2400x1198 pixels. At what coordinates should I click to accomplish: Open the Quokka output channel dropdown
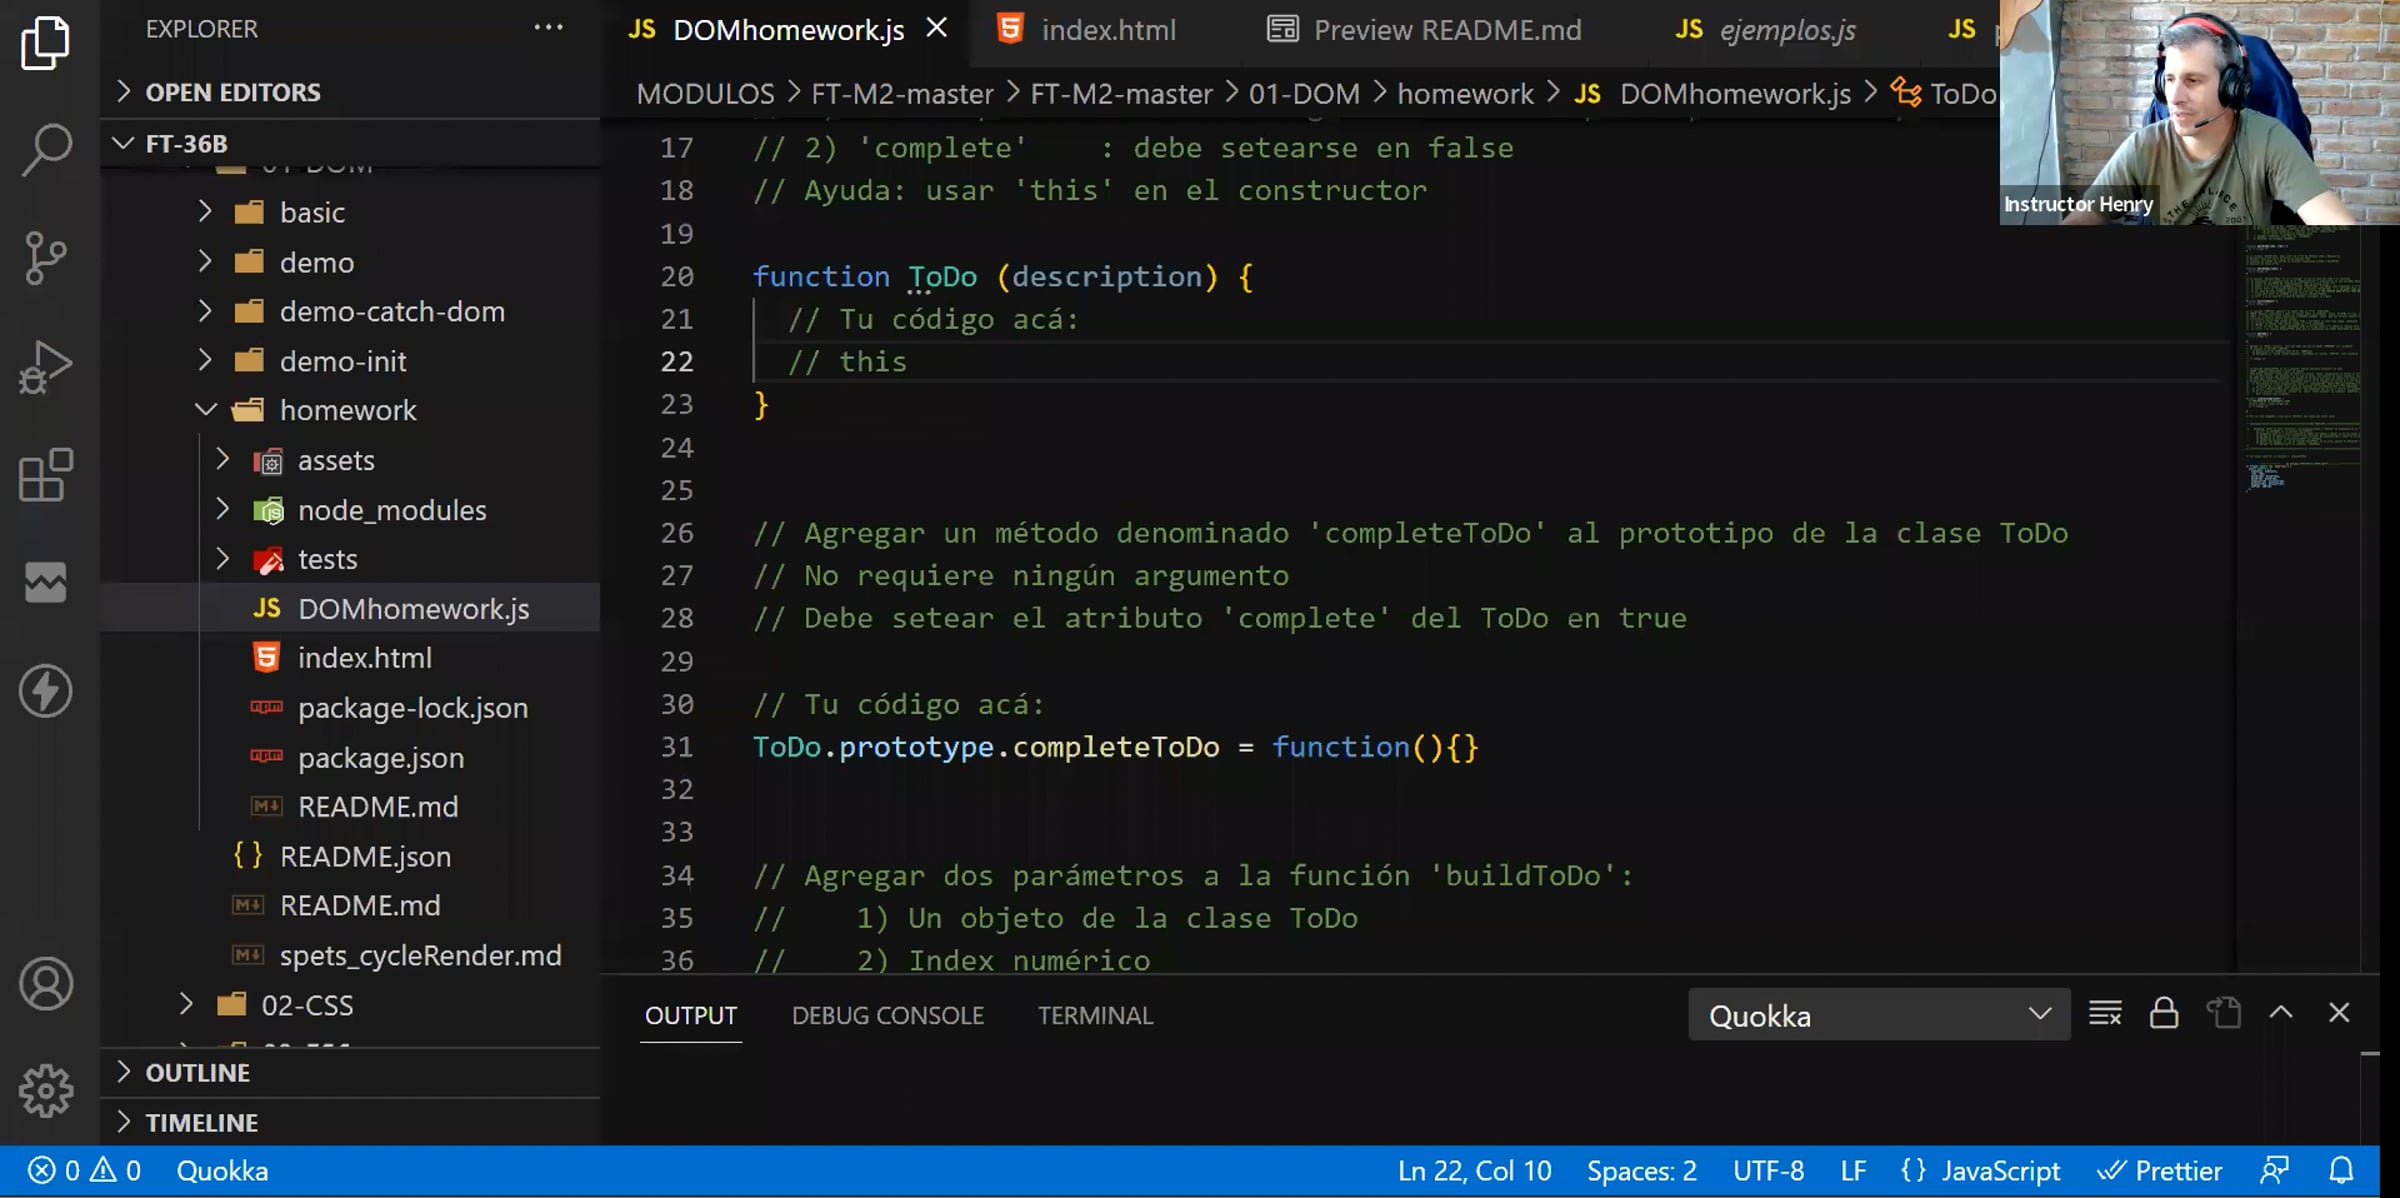click(1879, 1015)
